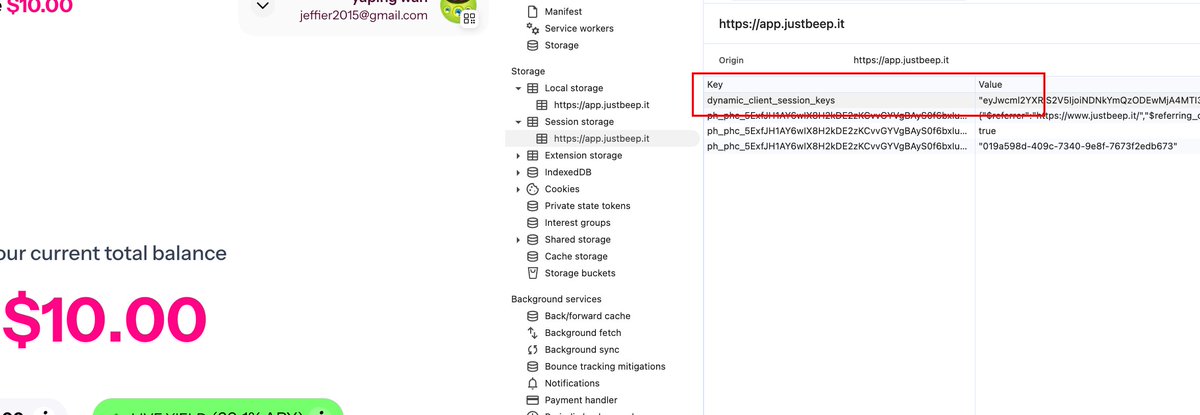Select the Storage buckets database icon
The image size is (1200, 415).
533,273
